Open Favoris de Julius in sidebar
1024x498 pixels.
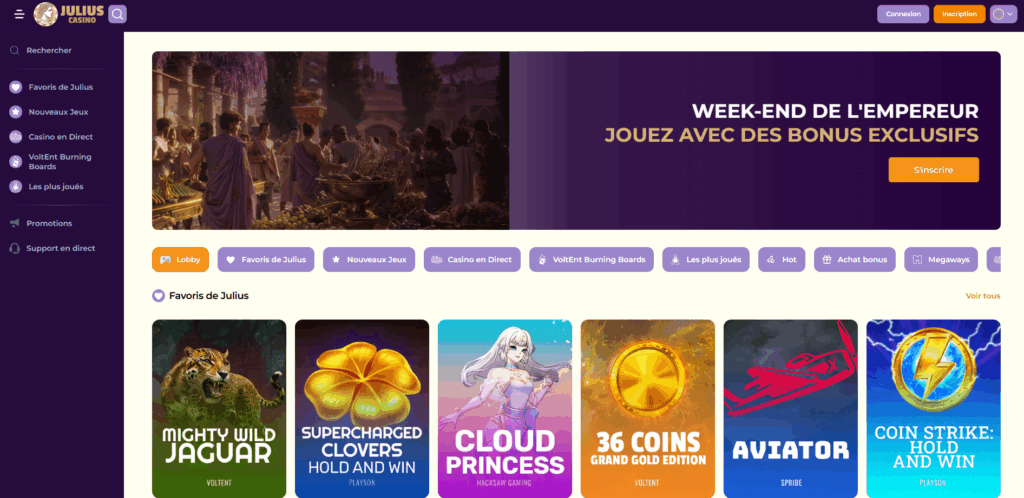pyautogui.click(x=59, y=87)
